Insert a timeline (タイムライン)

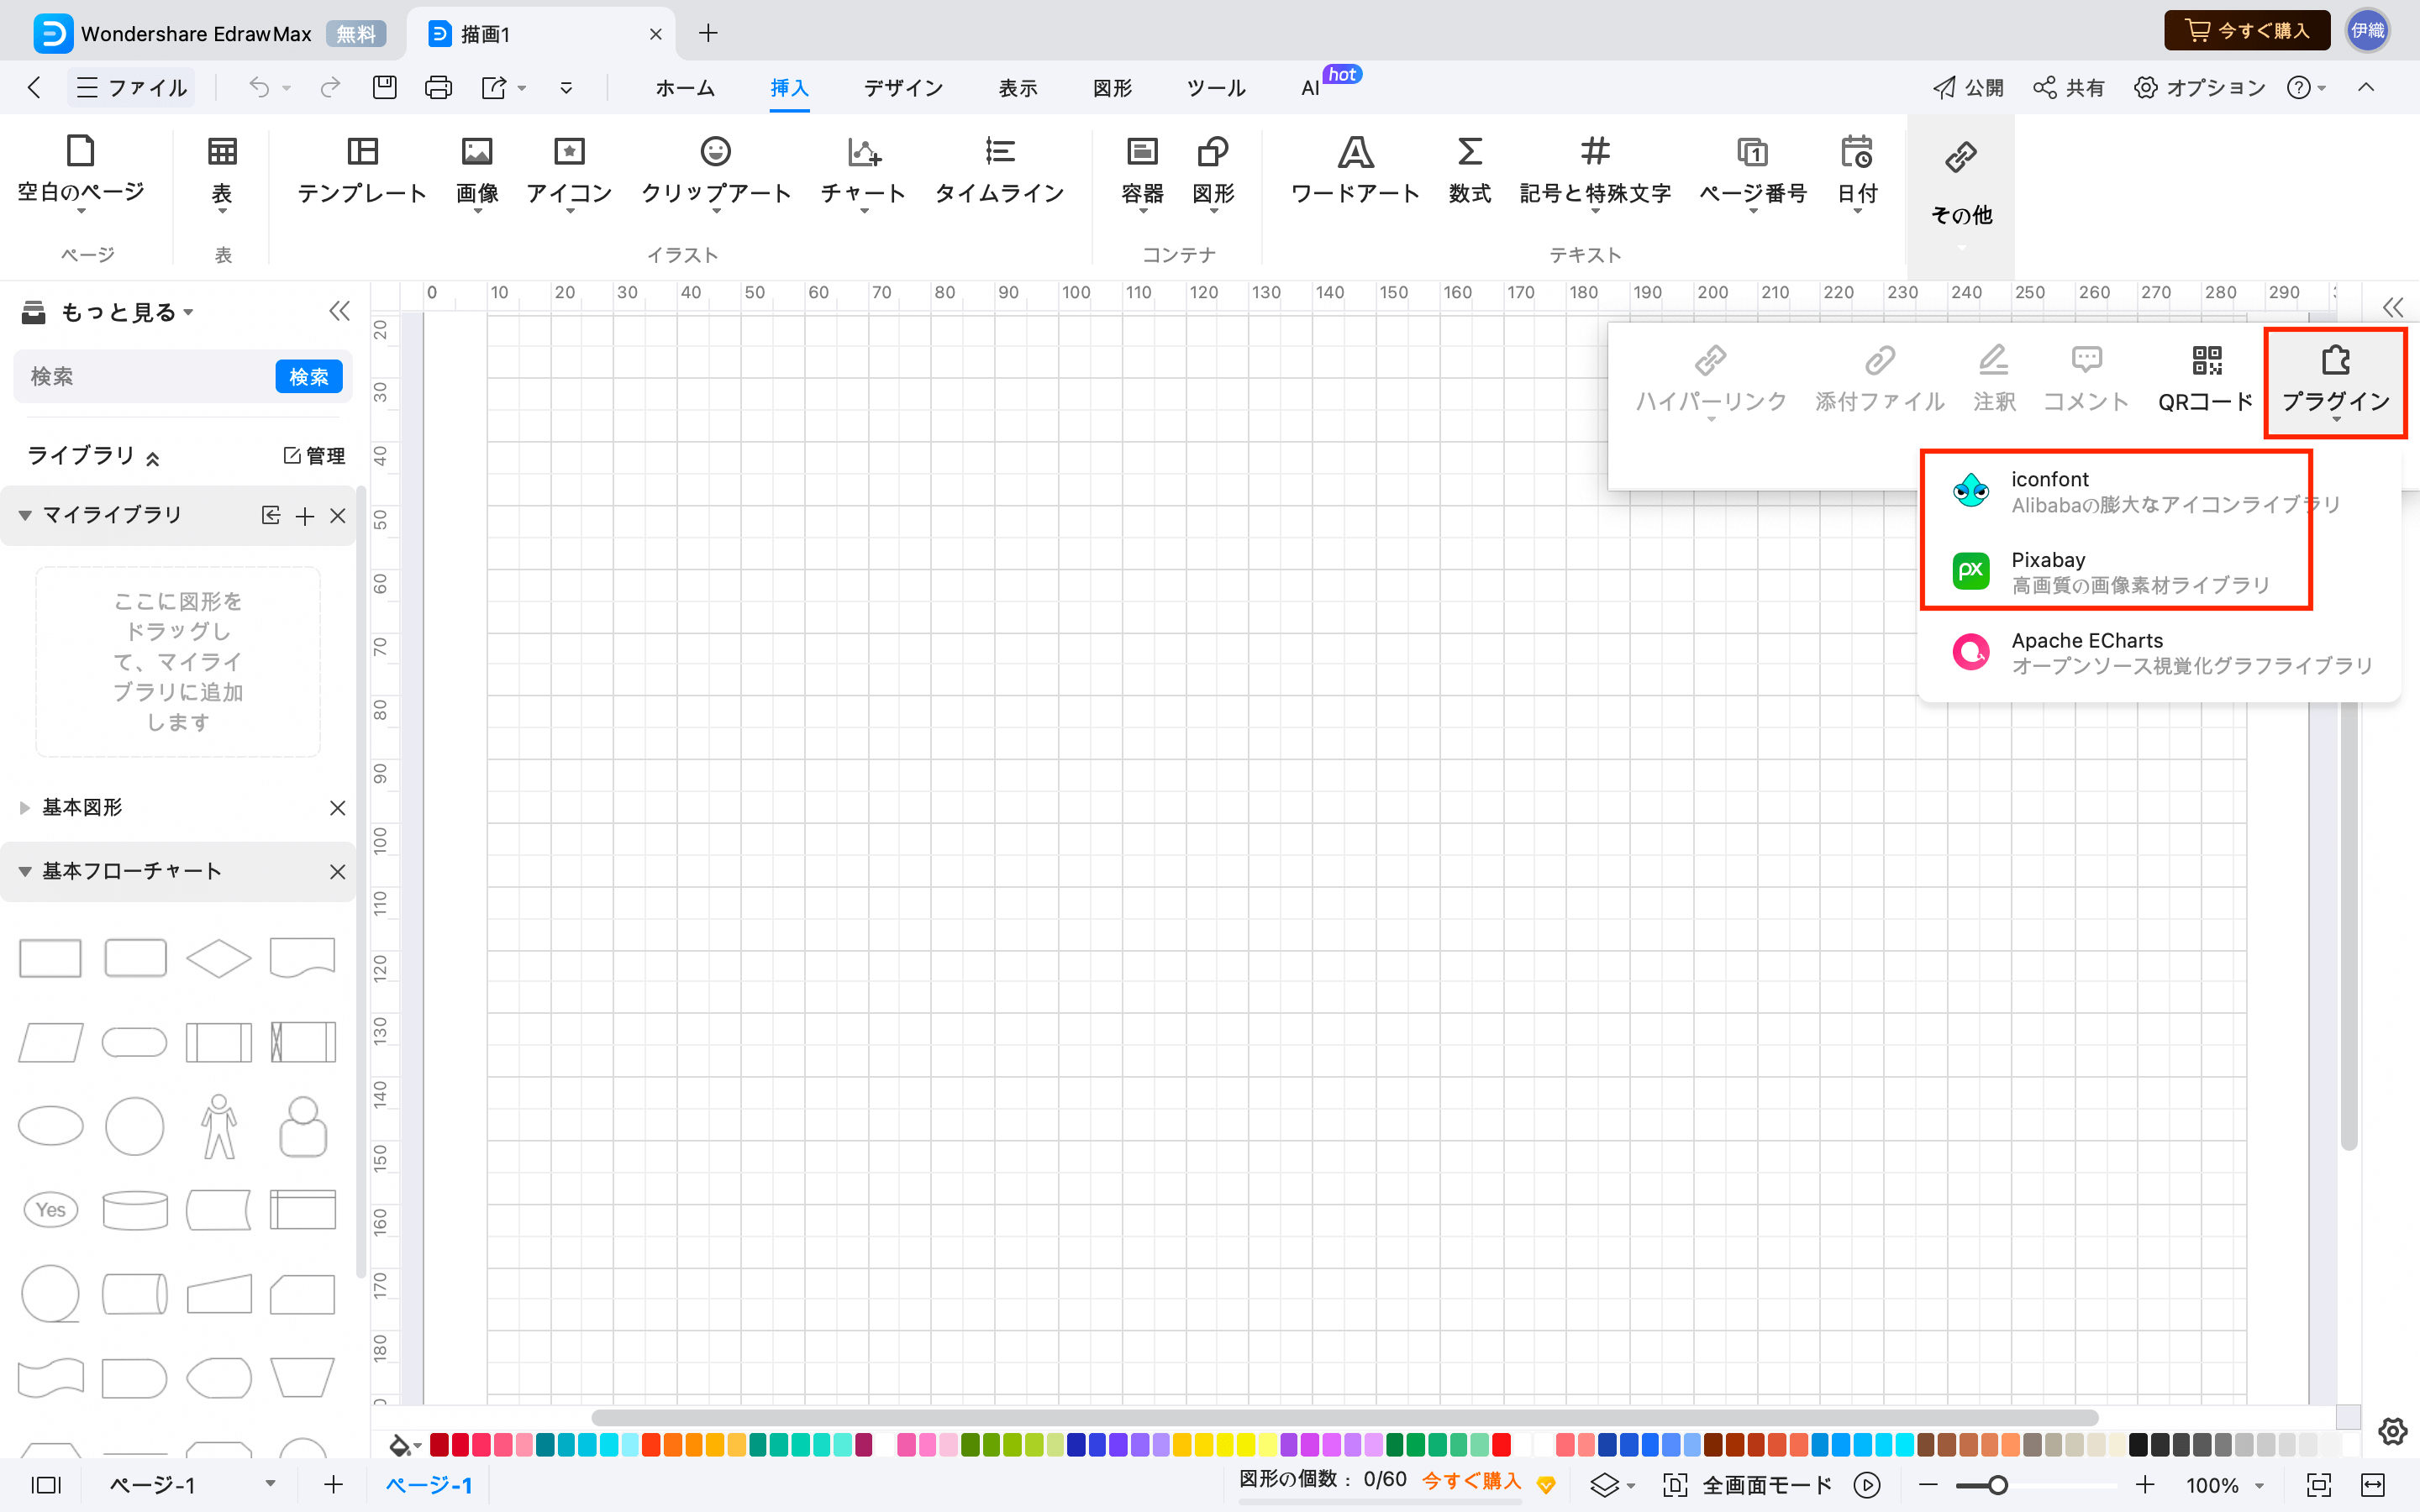click(x=999, y=172)
